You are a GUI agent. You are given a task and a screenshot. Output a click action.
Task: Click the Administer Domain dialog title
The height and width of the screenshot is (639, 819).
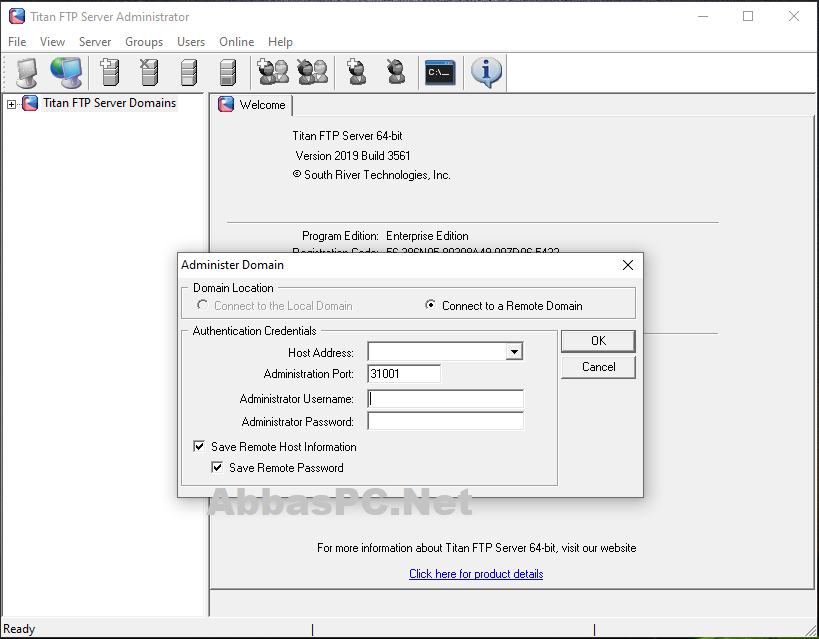pos(232,265)
